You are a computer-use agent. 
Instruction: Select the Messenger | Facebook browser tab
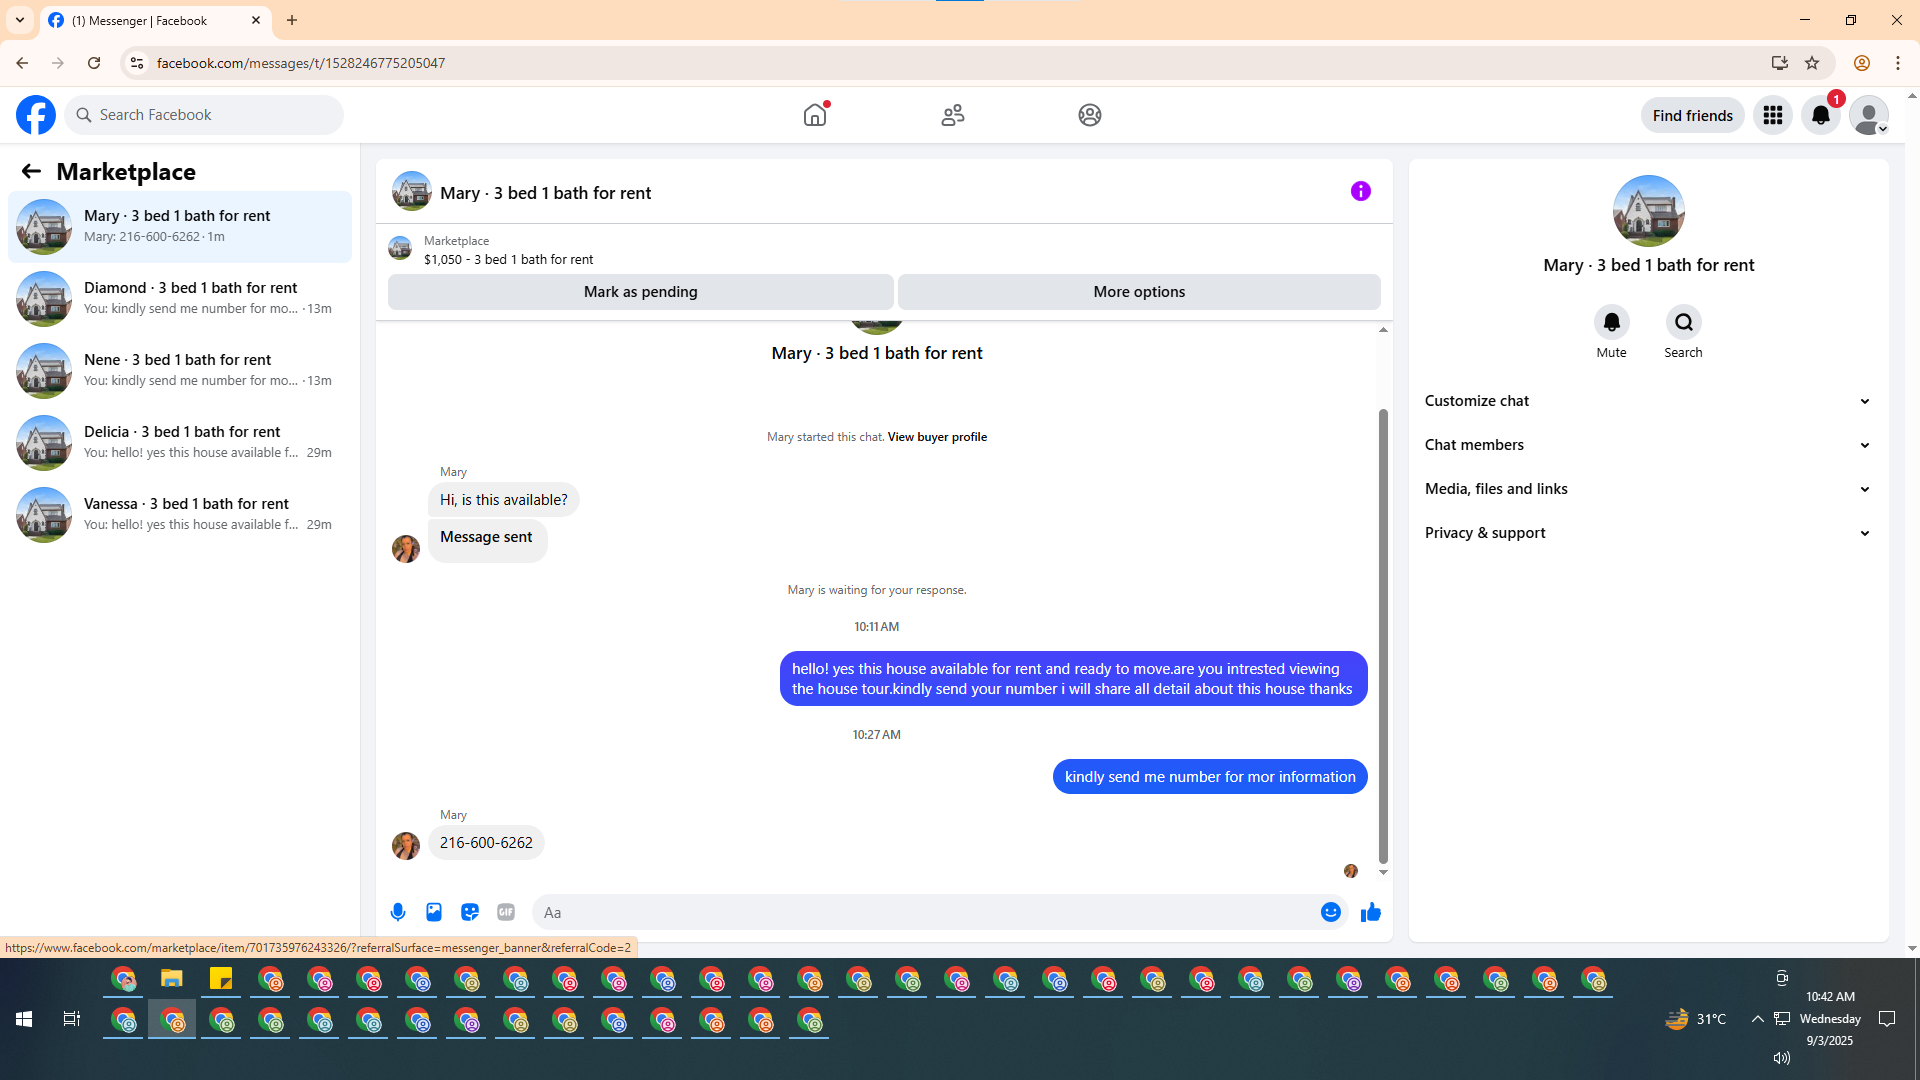tap(156, 20)
